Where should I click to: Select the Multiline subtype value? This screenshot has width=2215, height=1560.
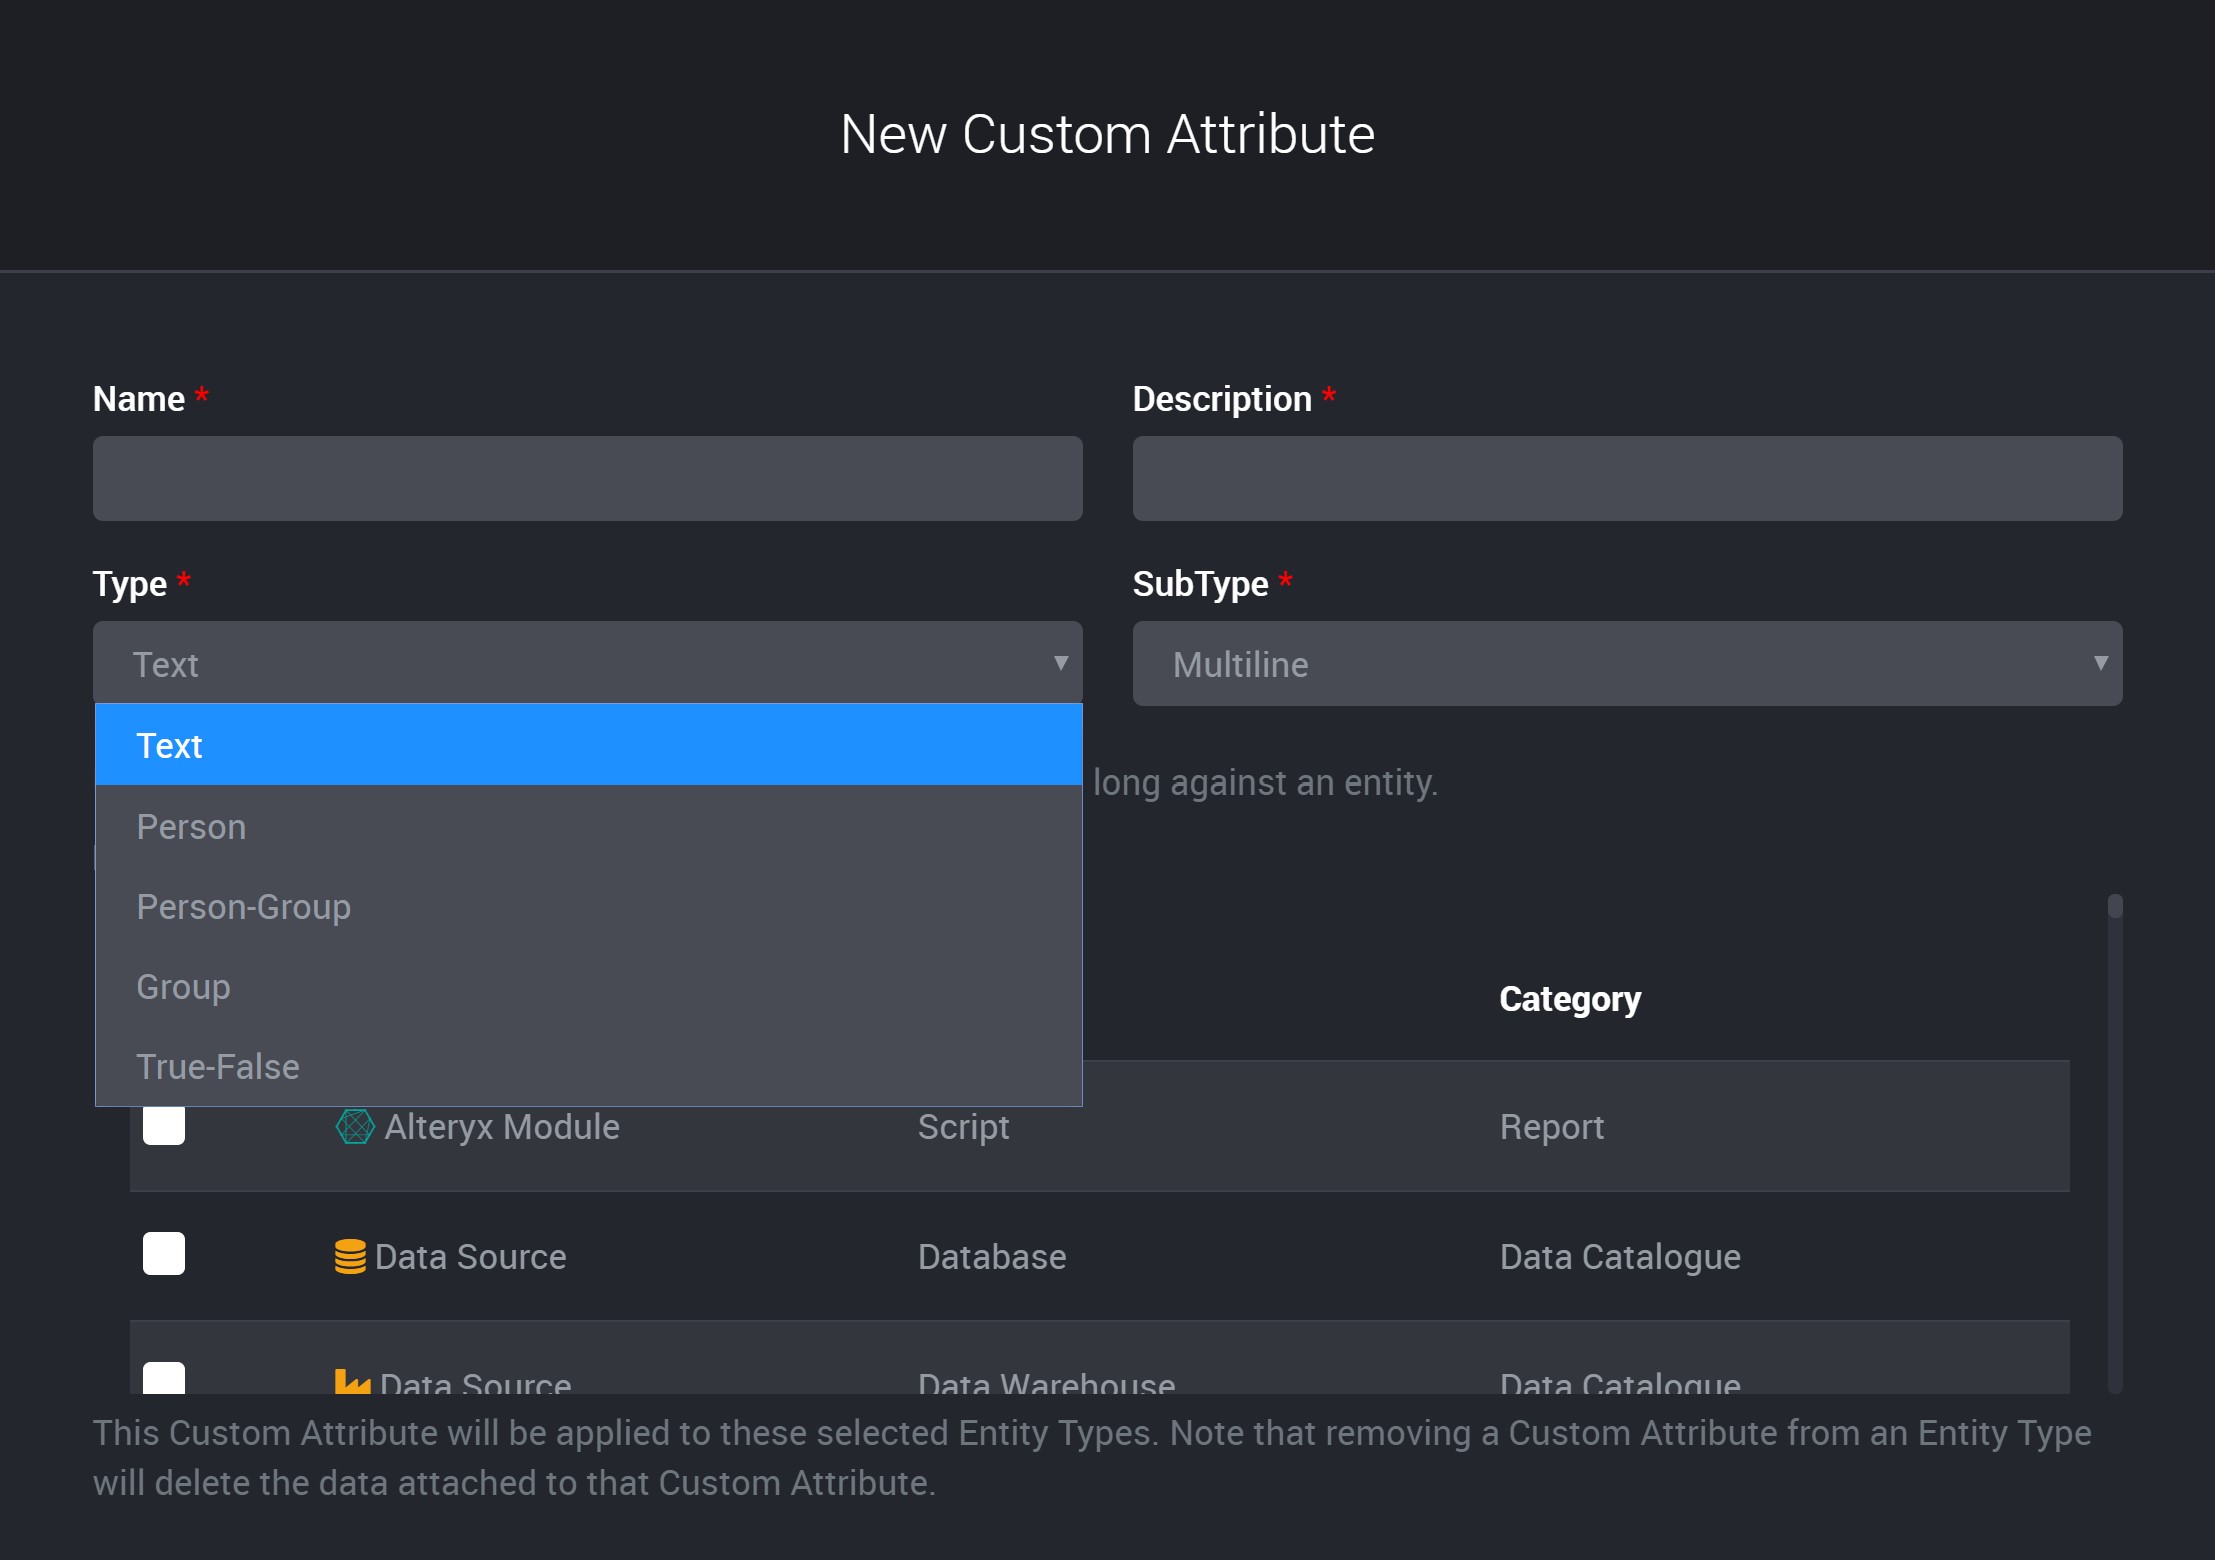[1241, 663]
